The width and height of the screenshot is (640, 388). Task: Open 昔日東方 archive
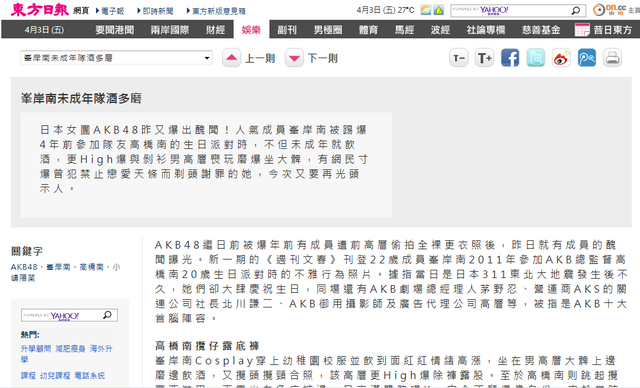tap(613, 30)
